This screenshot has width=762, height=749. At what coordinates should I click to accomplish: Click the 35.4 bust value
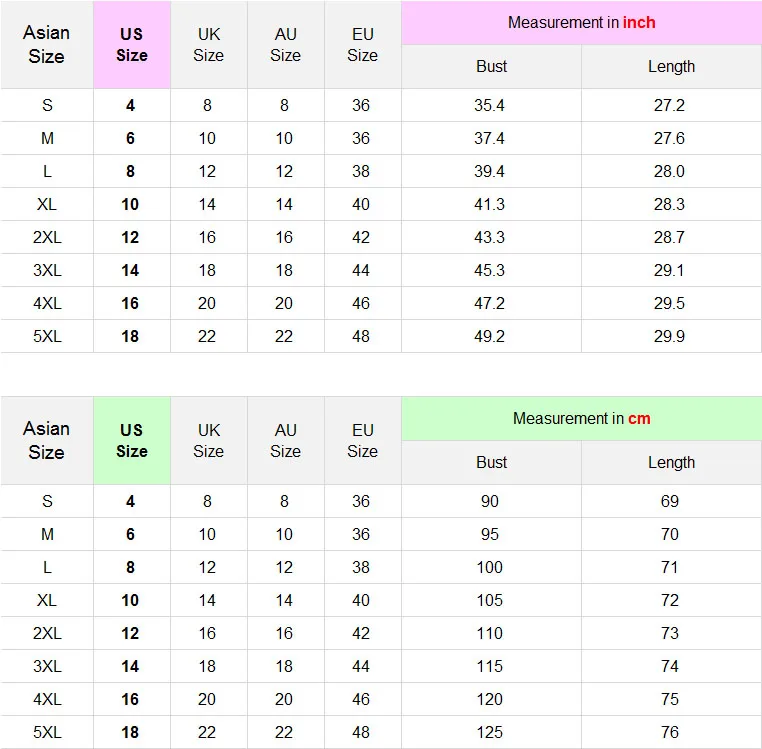489,105
